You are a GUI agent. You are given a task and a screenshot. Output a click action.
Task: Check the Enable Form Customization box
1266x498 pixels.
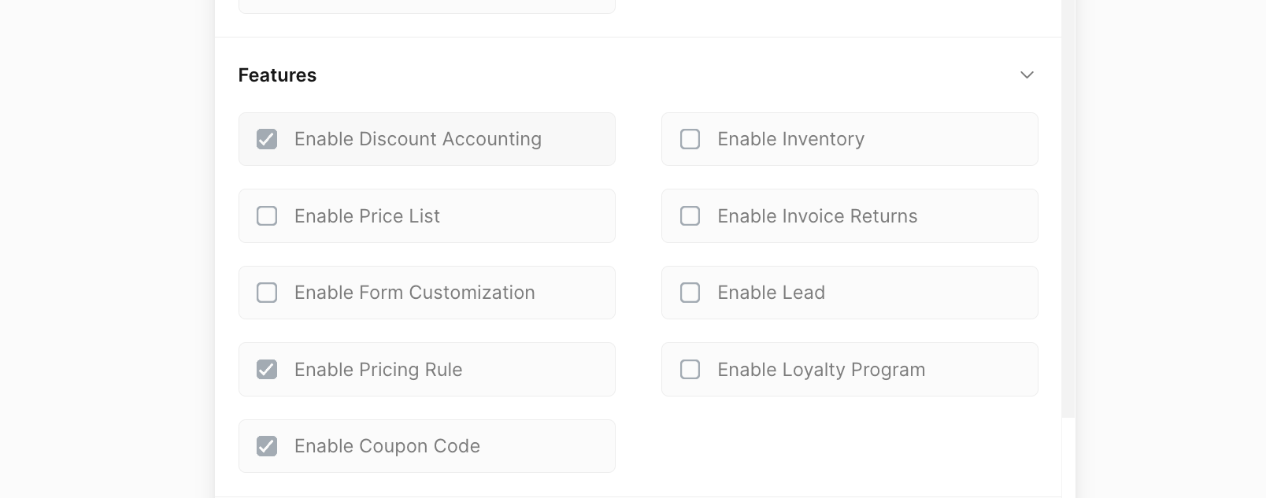pos(267,293)
